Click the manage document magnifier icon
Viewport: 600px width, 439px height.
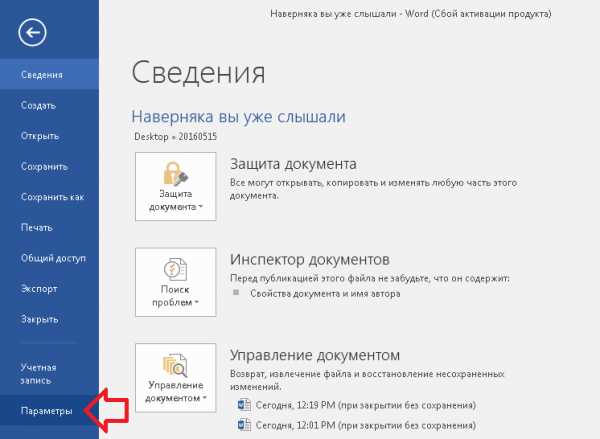click(x=176, y=365)
